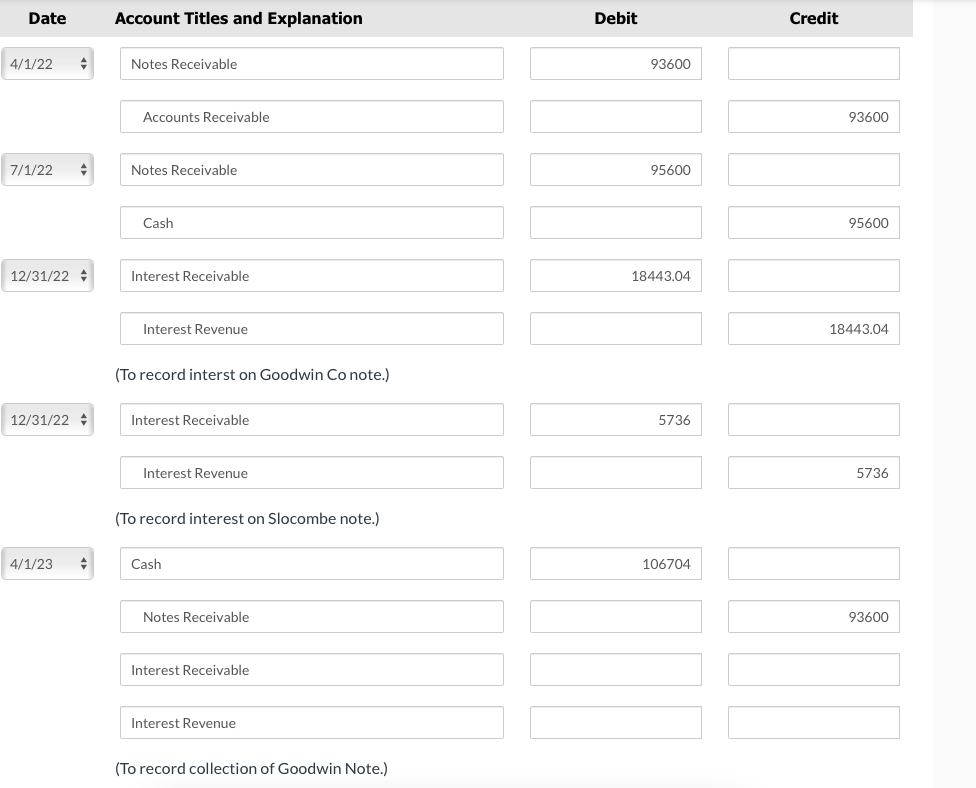The image size is (976, 788).
Task: Select the Interest Revenue field under Goodwin collection entry
Action: (312, 722)
